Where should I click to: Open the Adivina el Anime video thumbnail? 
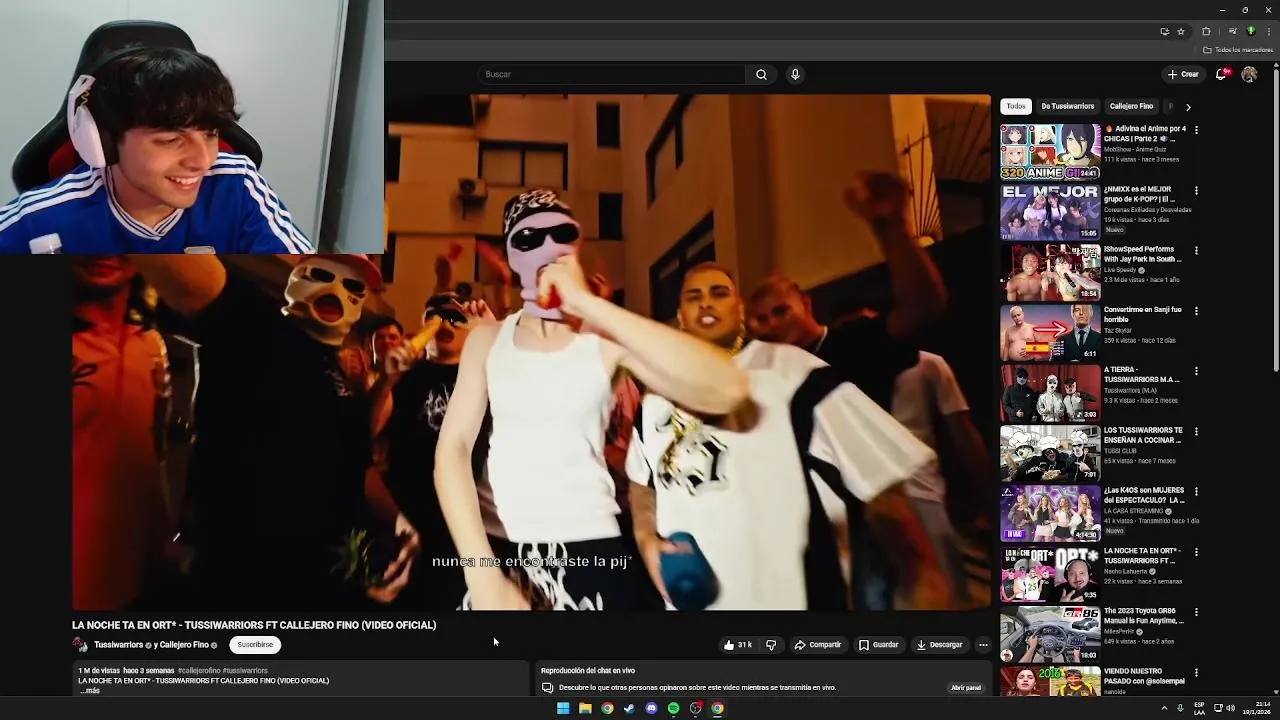click(1050, 152)
